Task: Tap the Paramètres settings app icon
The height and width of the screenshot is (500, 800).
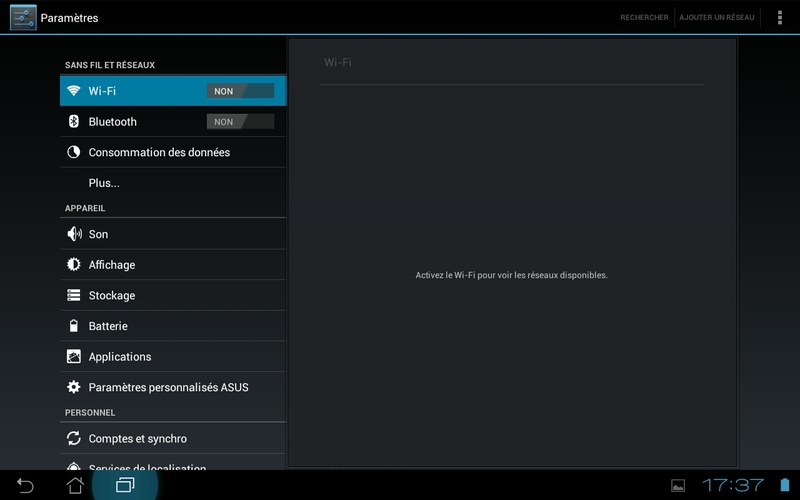Action: pos(23,17)
